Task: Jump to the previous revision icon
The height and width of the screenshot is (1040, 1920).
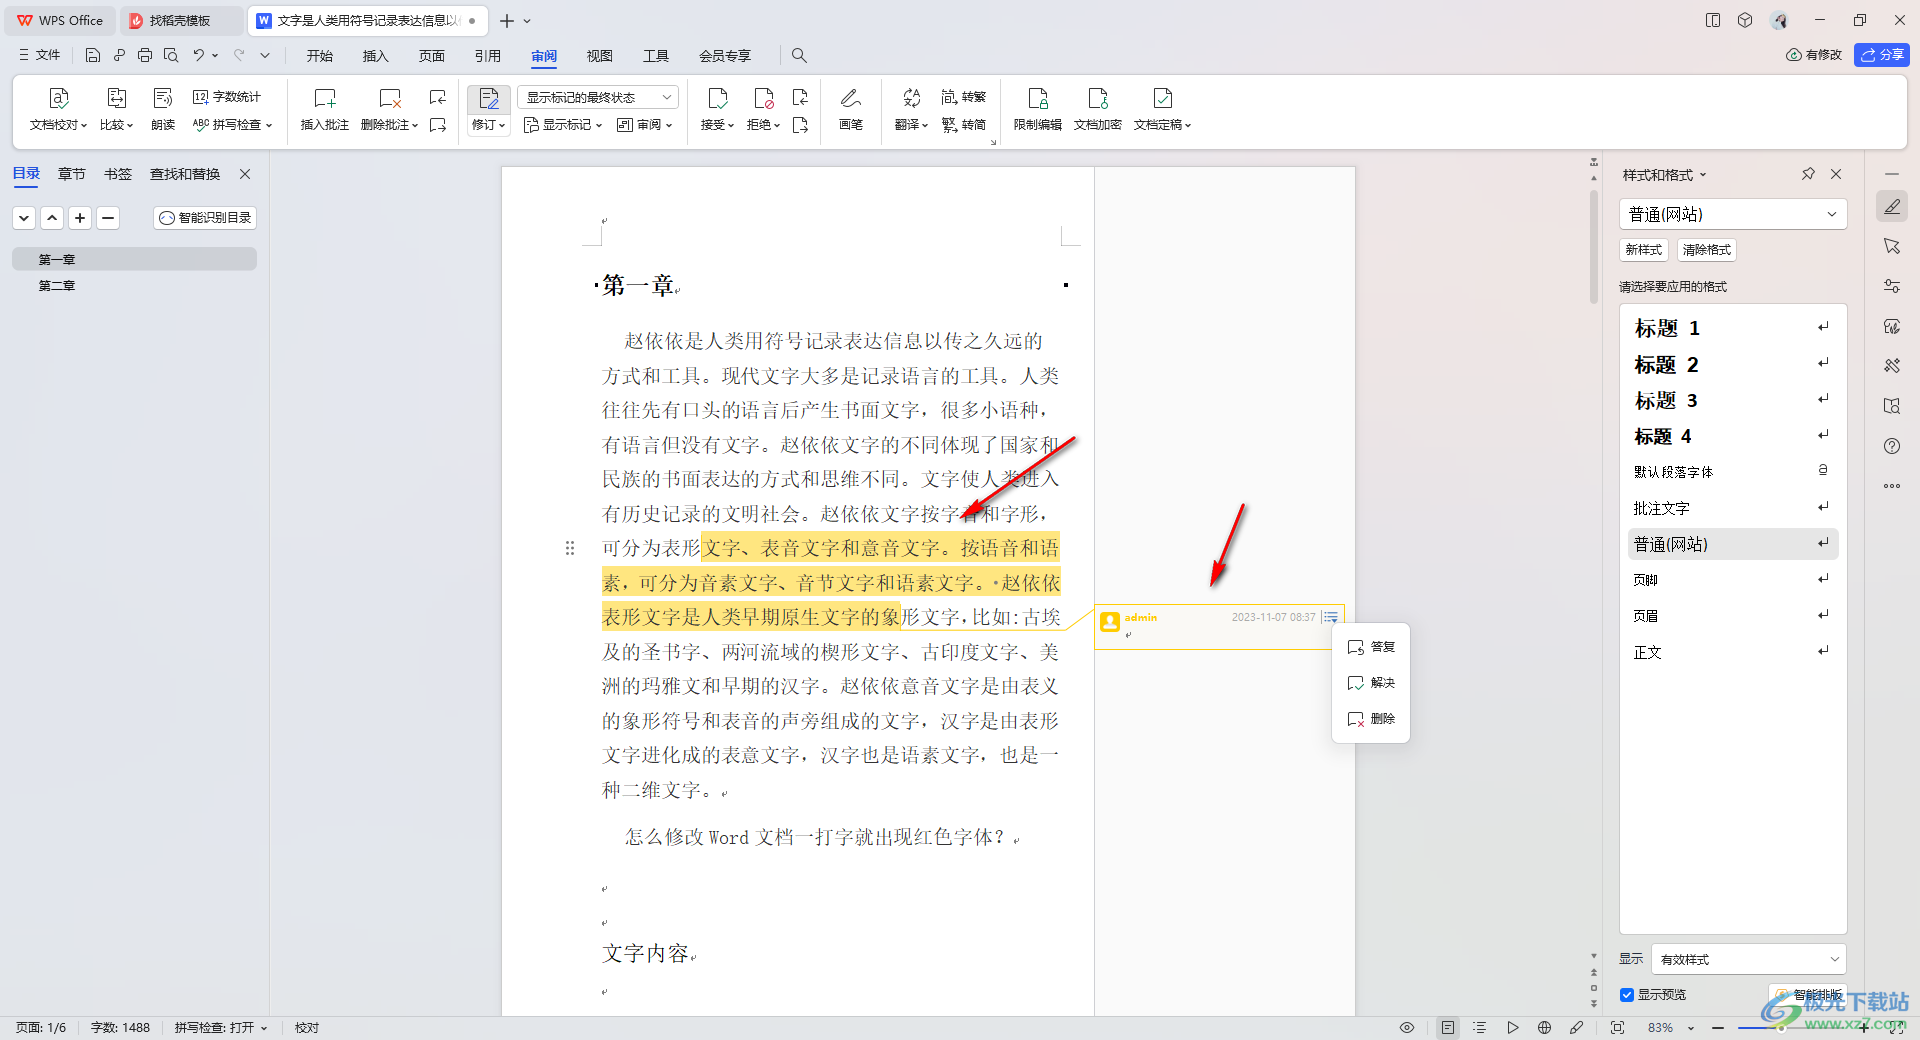Action: 800,97
